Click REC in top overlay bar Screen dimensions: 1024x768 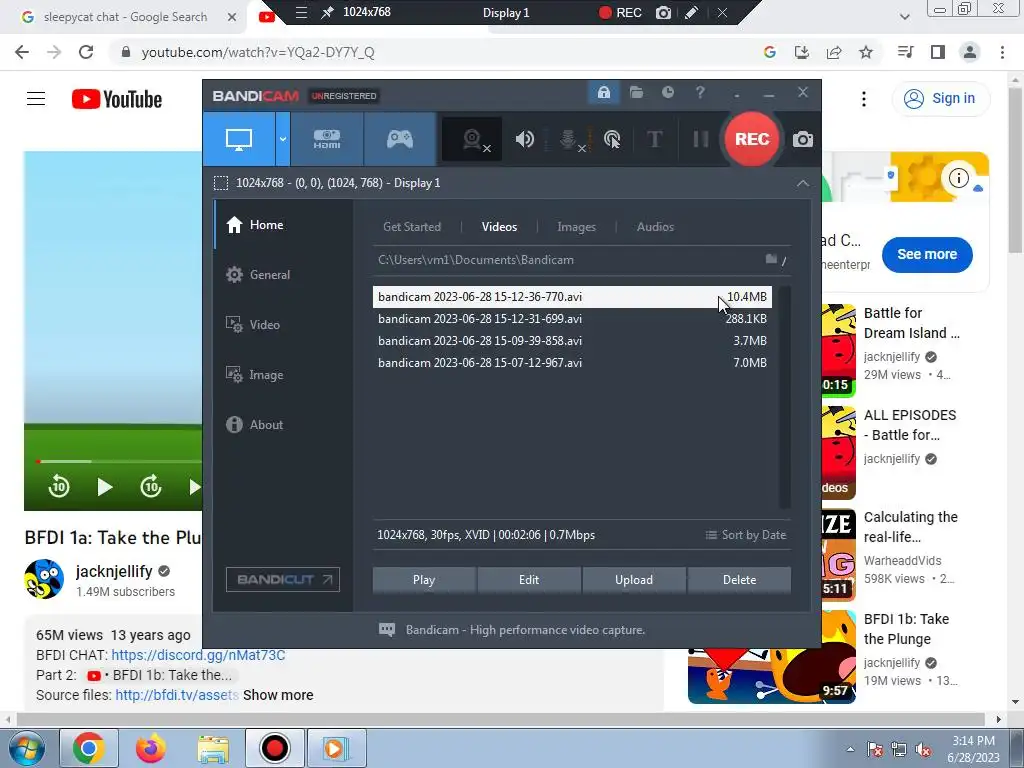coord(620,12)
